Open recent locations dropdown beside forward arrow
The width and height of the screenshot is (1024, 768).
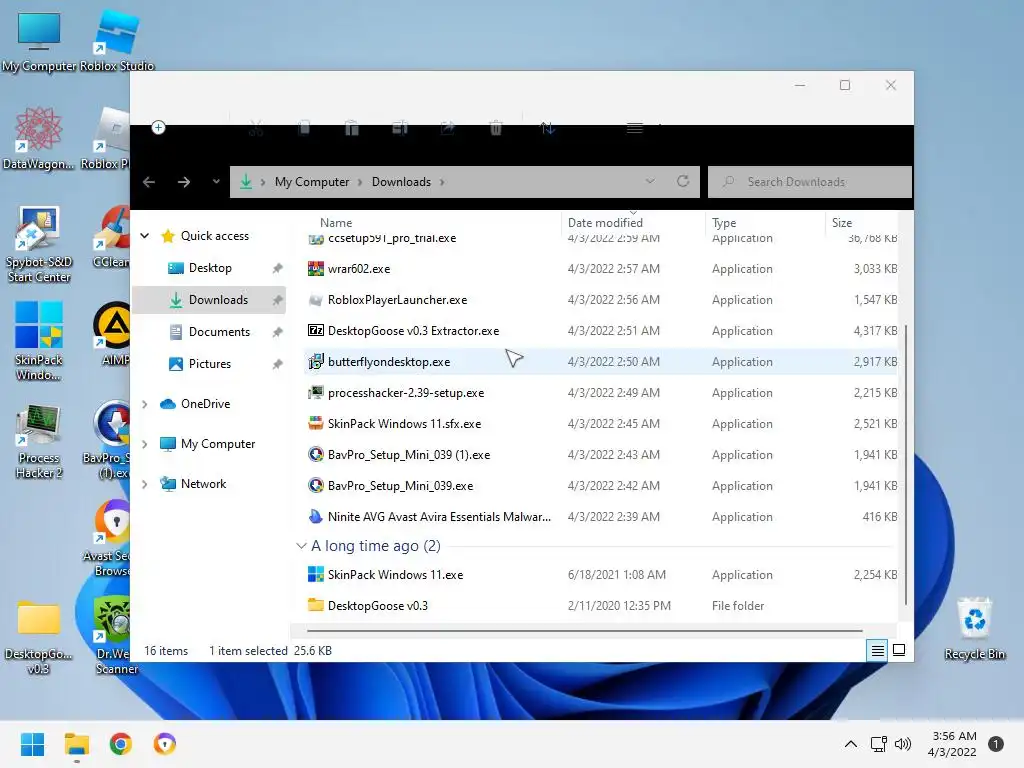click(216, 182)
